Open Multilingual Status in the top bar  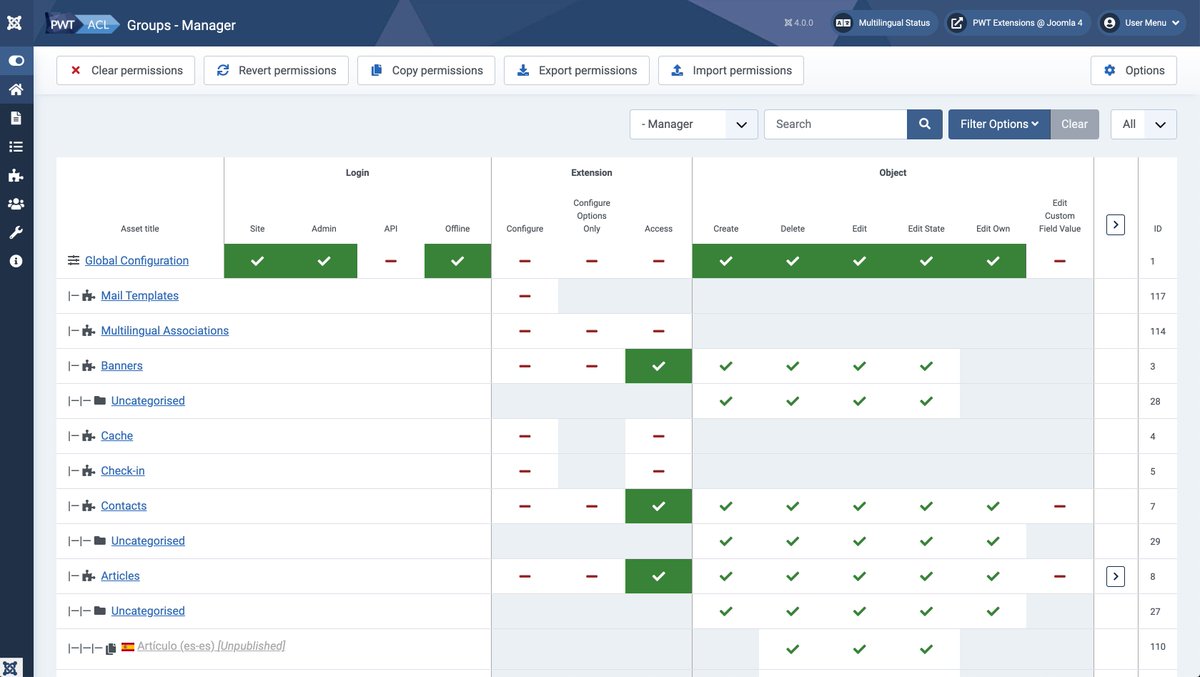click(x=884, y=21)
